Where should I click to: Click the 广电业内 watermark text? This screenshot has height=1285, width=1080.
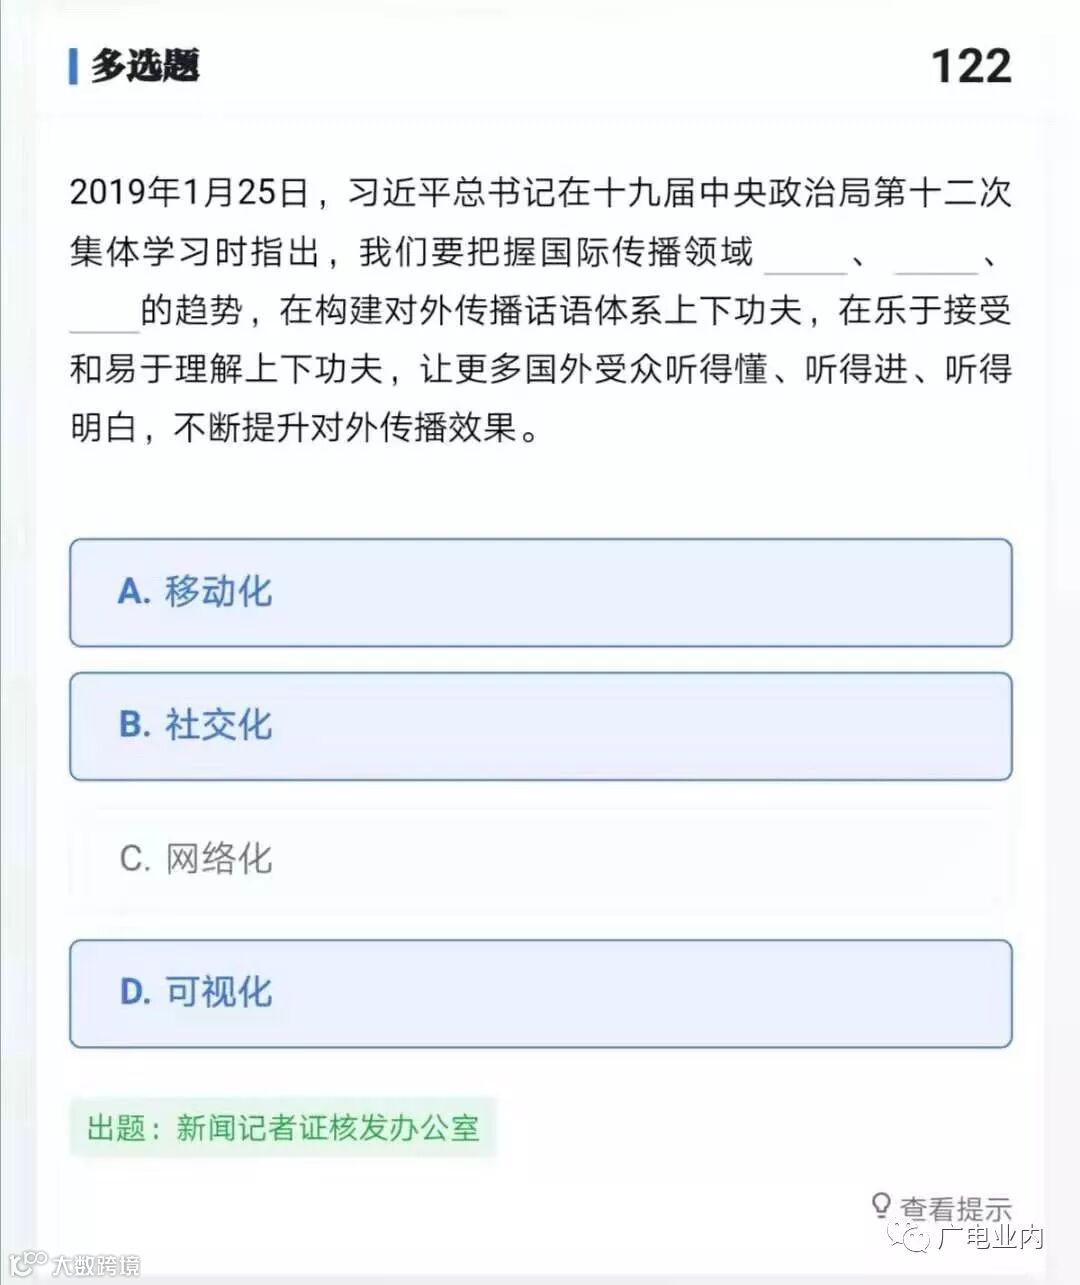(x=990, y=1238)
